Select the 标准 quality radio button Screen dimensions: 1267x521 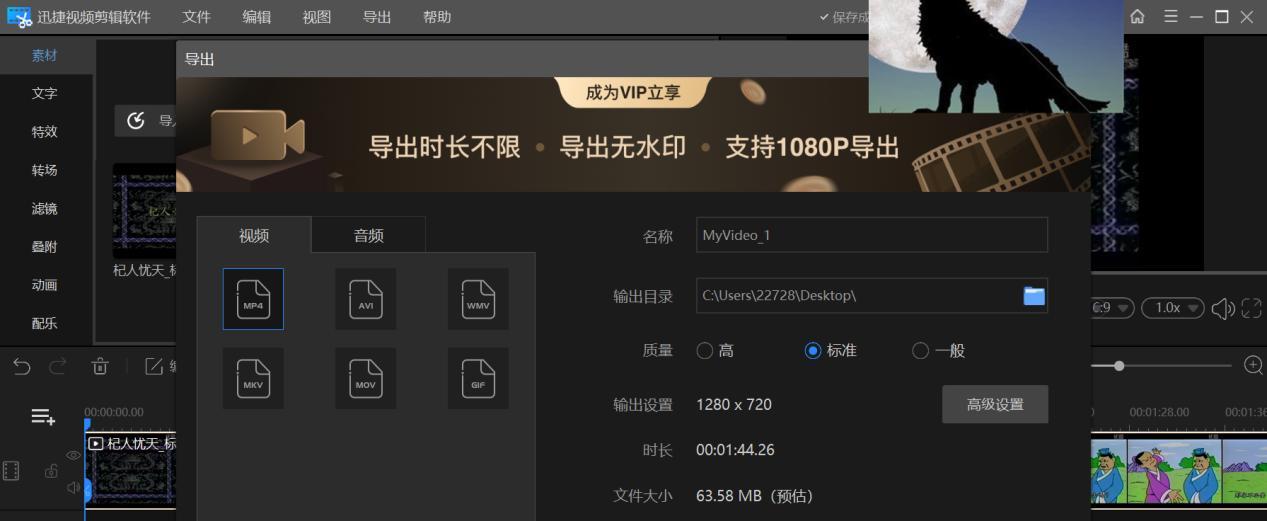(x=813, y=351)
